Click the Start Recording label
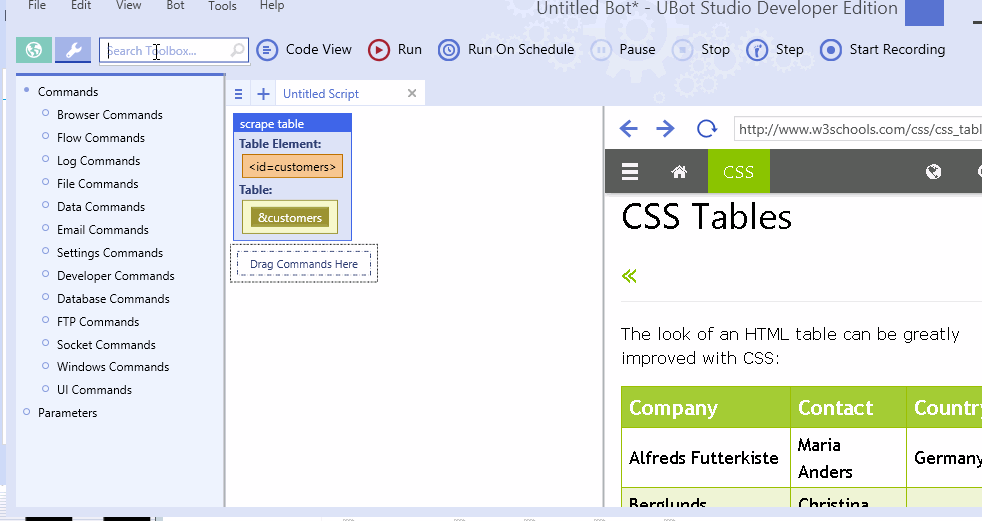This screenshot has height=521, width=982. tap(897, 49)
